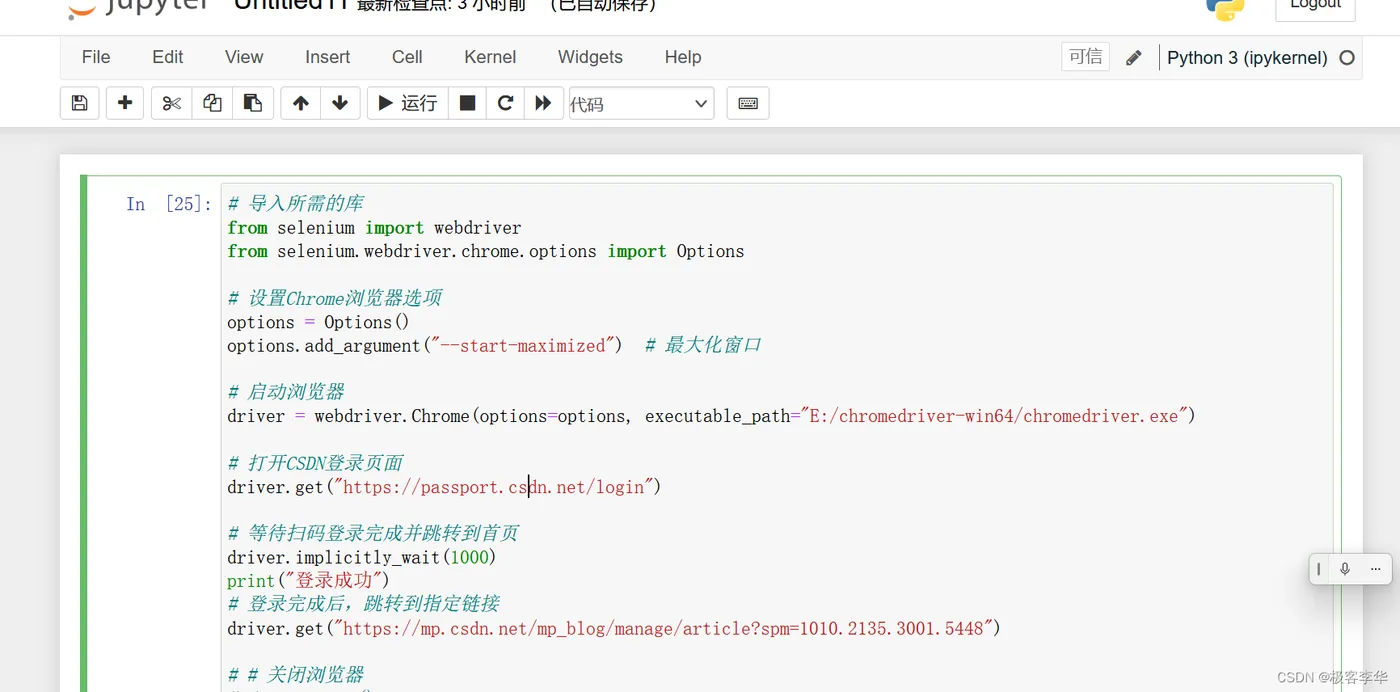
Task: Run the selected cell with 运行 button
Action: tap(407, 103)
